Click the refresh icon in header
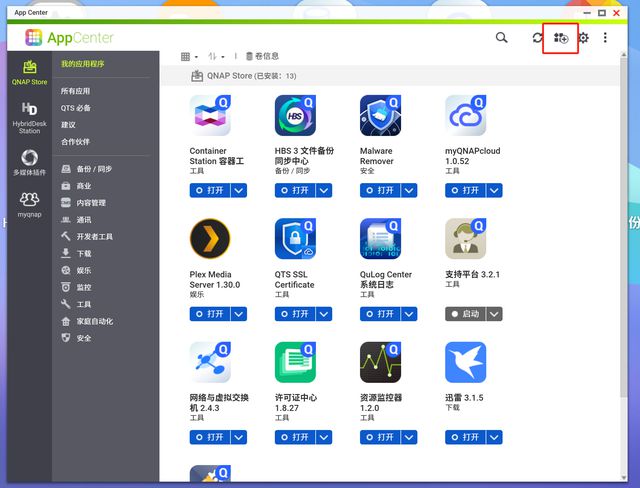The width and height of the screenshot is (640, 488). [538, 38]
